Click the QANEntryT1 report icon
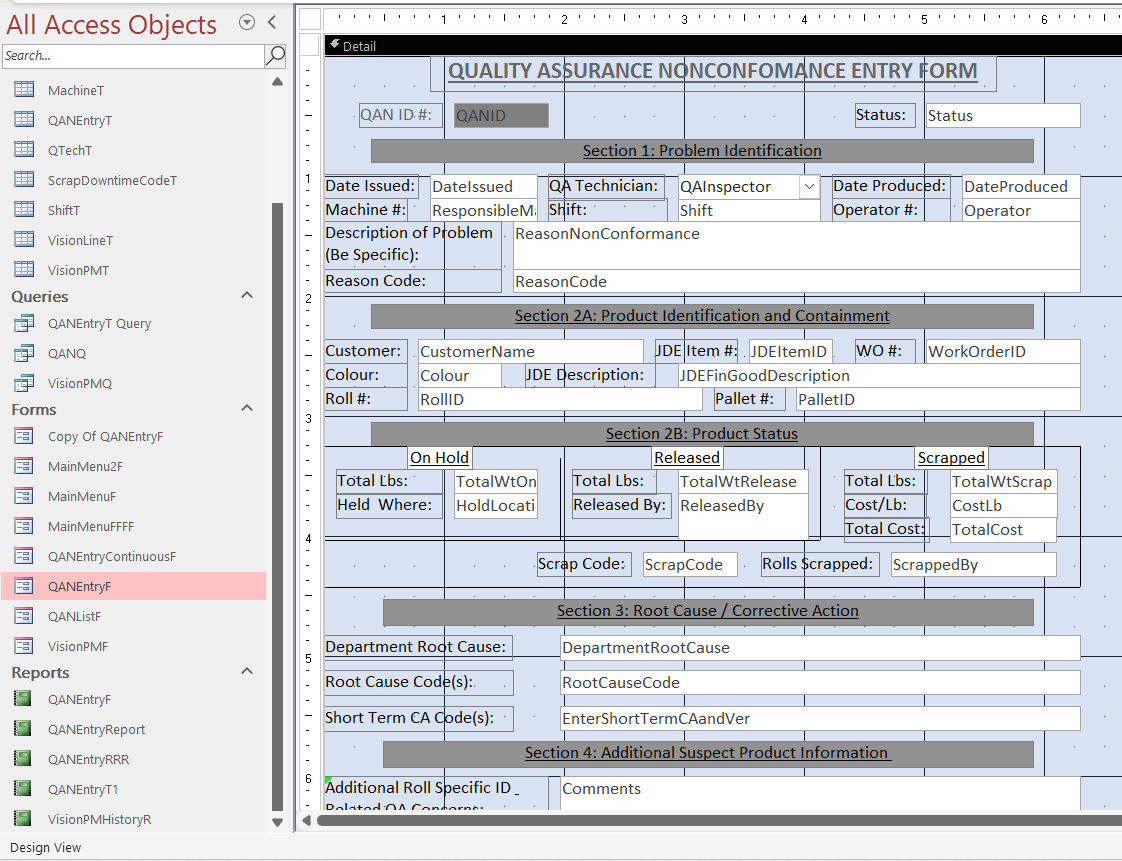The image size is (1122, 861). coord(23,789)
